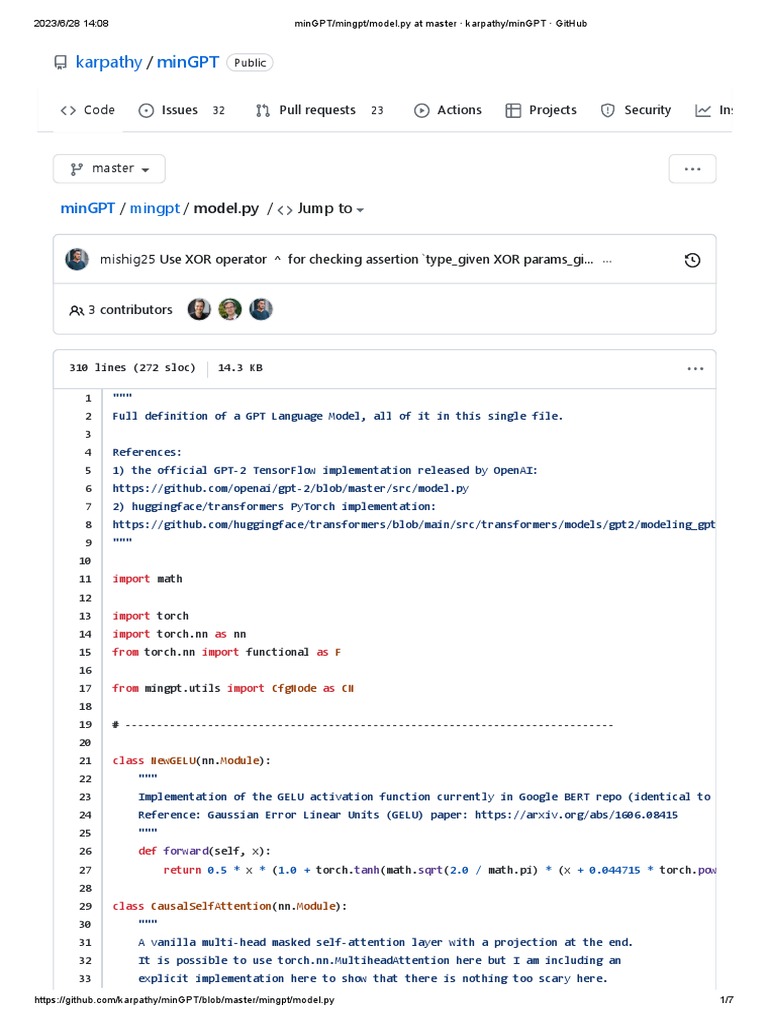768x1024 pixels.
Task: Open the master branch dropdown
Action: (x=109, y=169)
